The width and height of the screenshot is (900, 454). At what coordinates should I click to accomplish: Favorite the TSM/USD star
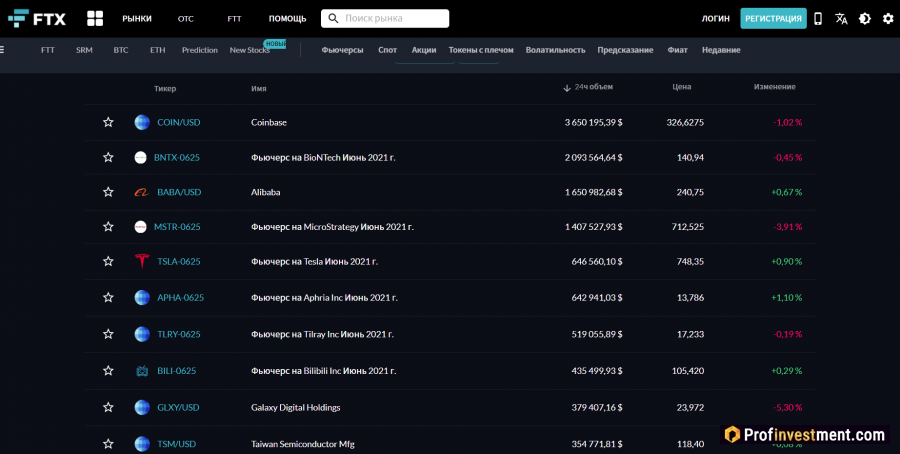108,444
